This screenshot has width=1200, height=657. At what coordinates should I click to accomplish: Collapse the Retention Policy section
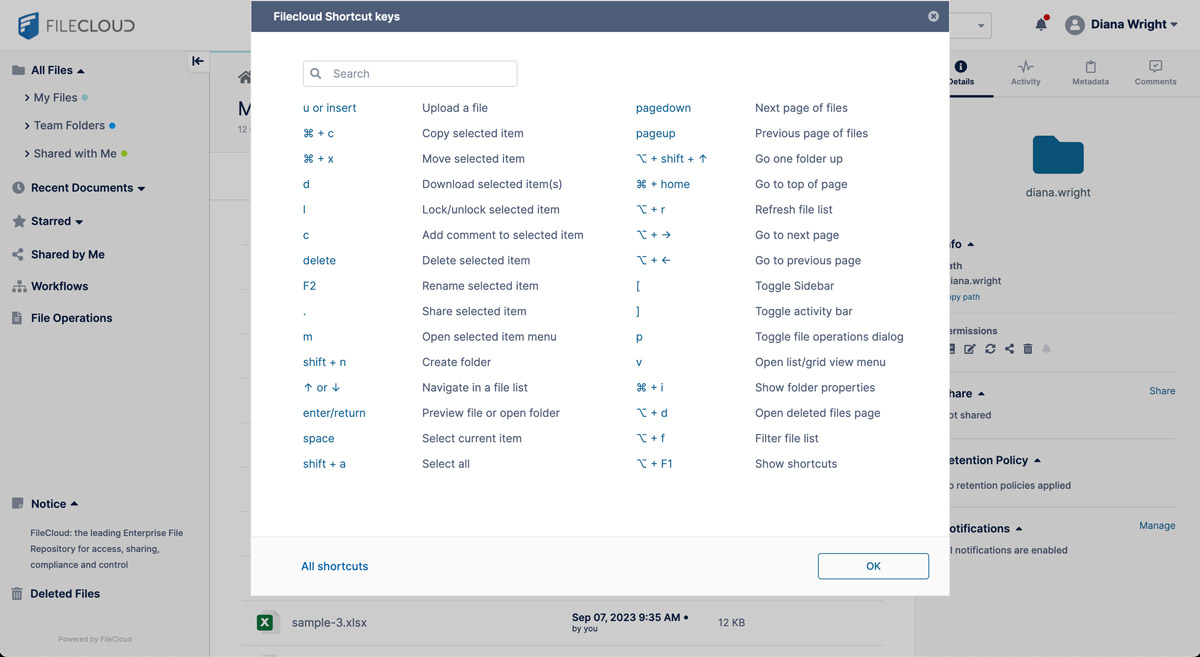(x=1037, y=461)
